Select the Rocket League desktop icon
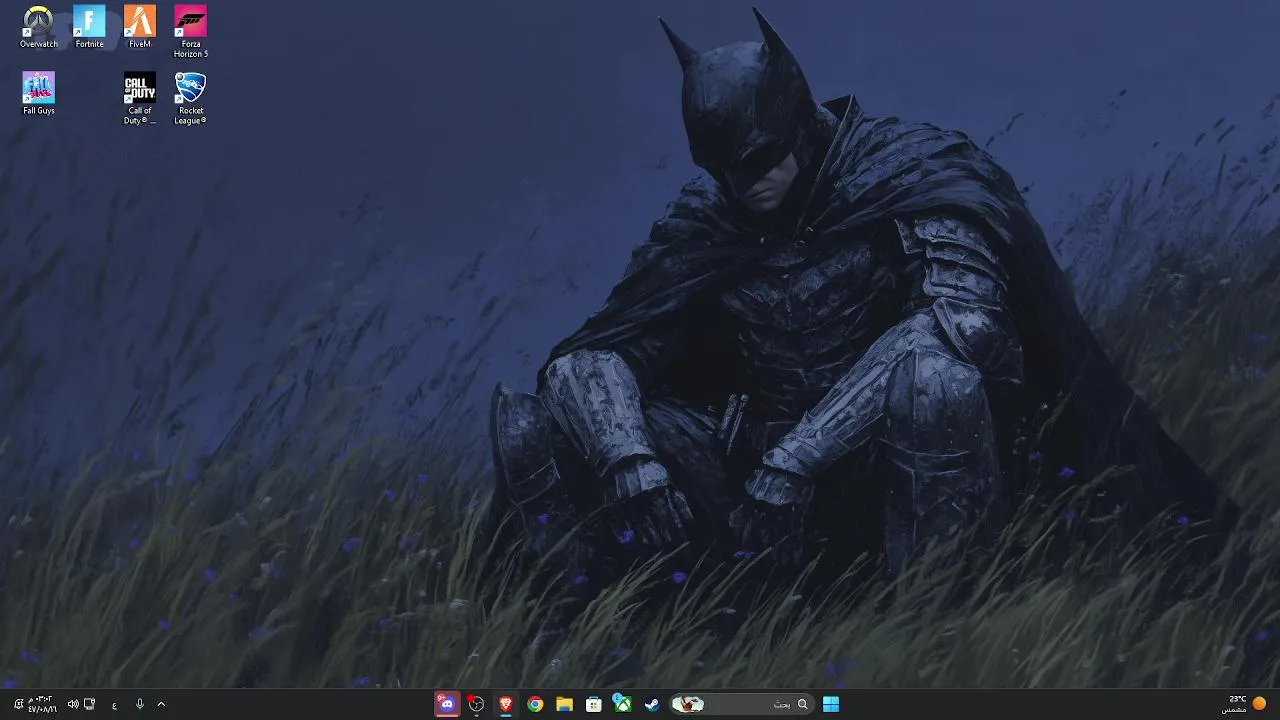The height and width of the screenshot is (720, 1280). tap(190, 99)
